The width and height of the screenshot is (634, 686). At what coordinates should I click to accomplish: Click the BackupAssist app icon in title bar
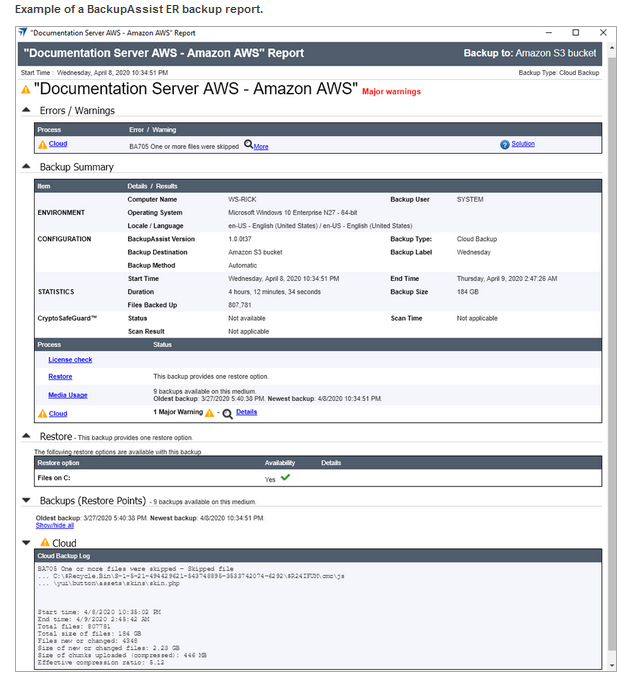[24, 32]
